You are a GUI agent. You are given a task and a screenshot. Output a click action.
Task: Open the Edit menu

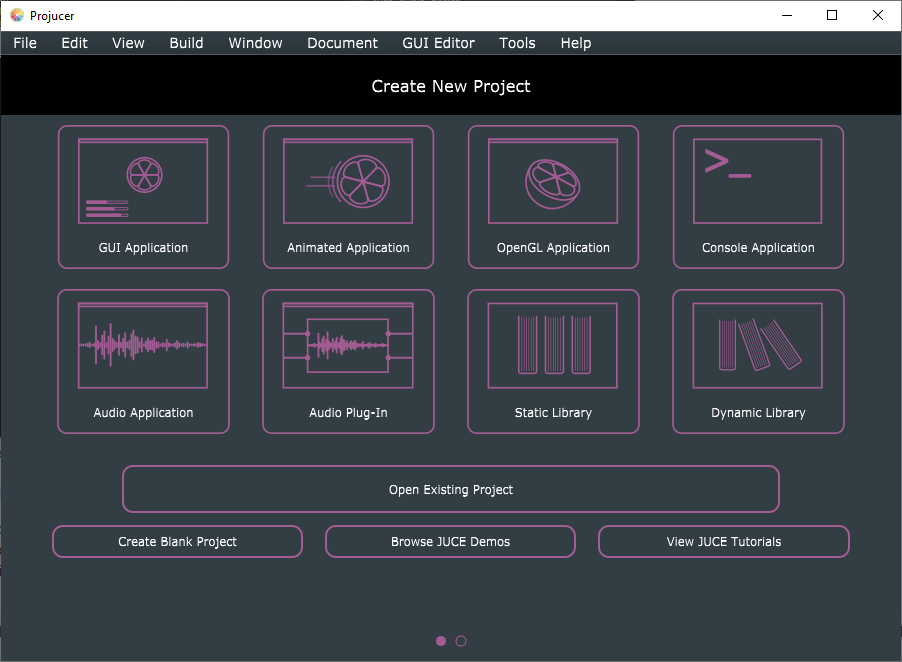point(74,43)
